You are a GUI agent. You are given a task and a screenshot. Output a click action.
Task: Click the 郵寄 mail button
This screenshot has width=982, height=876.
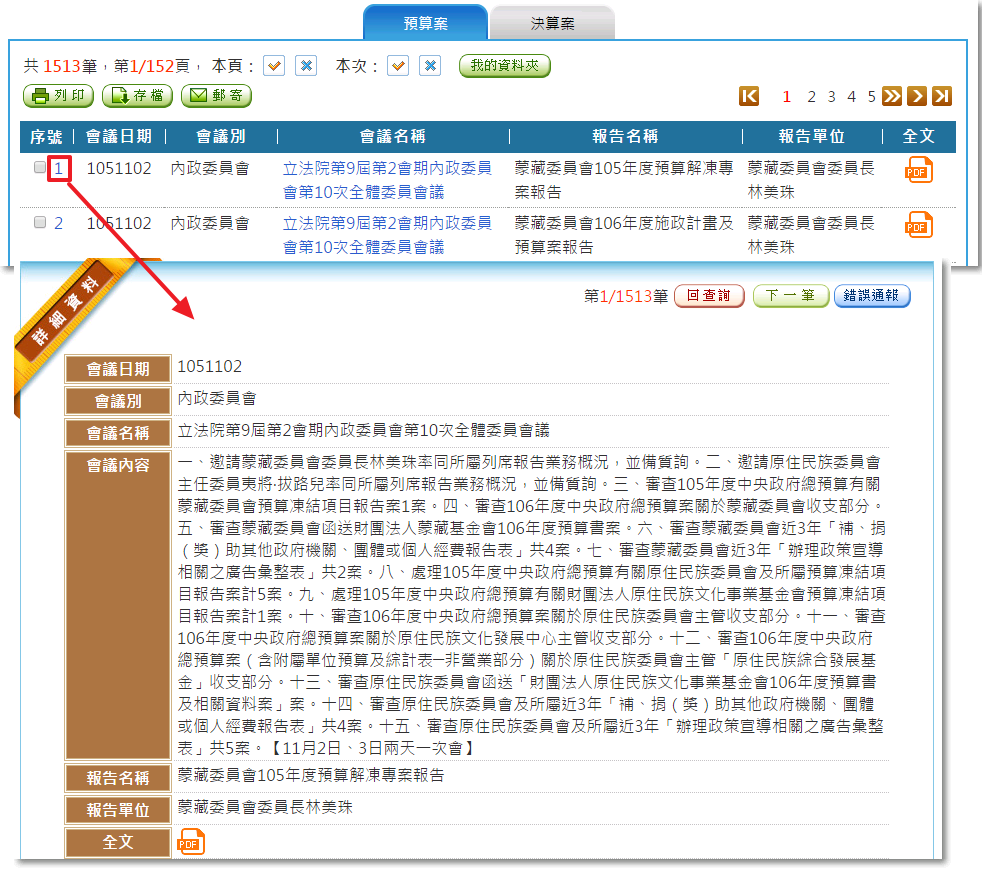[x=215, y=96]
